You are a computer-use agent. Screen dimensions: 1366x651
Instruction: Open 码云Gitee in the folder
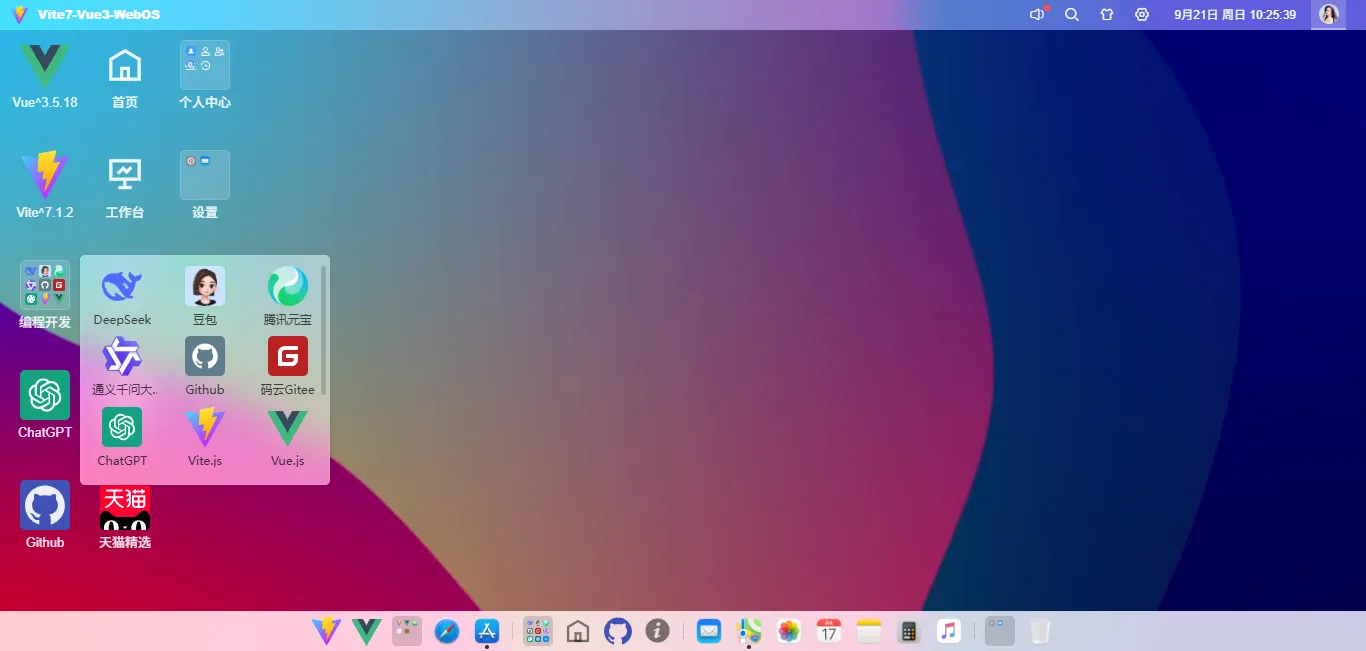click(x=287, y=355)
